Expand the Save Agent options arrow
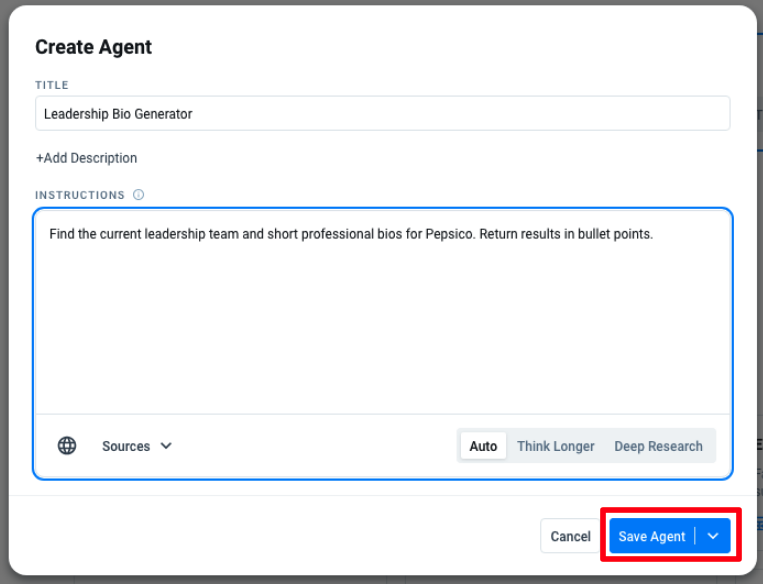The width and height of the screenshot is (763, 584). tap(713, 536)
